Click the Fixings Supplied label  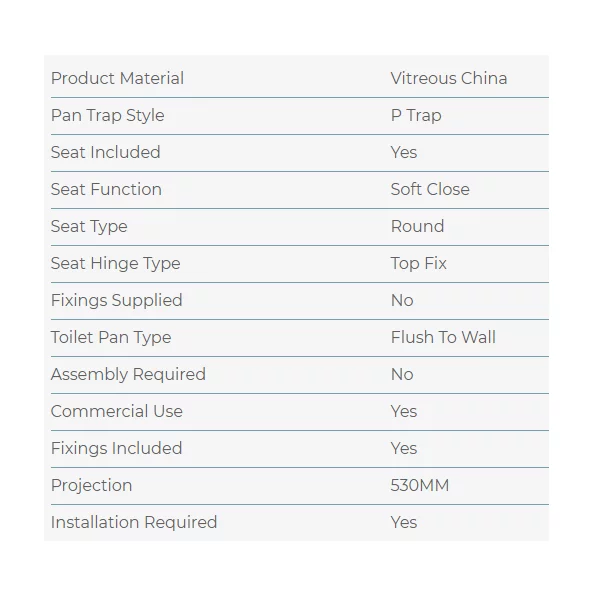point(116,300)
